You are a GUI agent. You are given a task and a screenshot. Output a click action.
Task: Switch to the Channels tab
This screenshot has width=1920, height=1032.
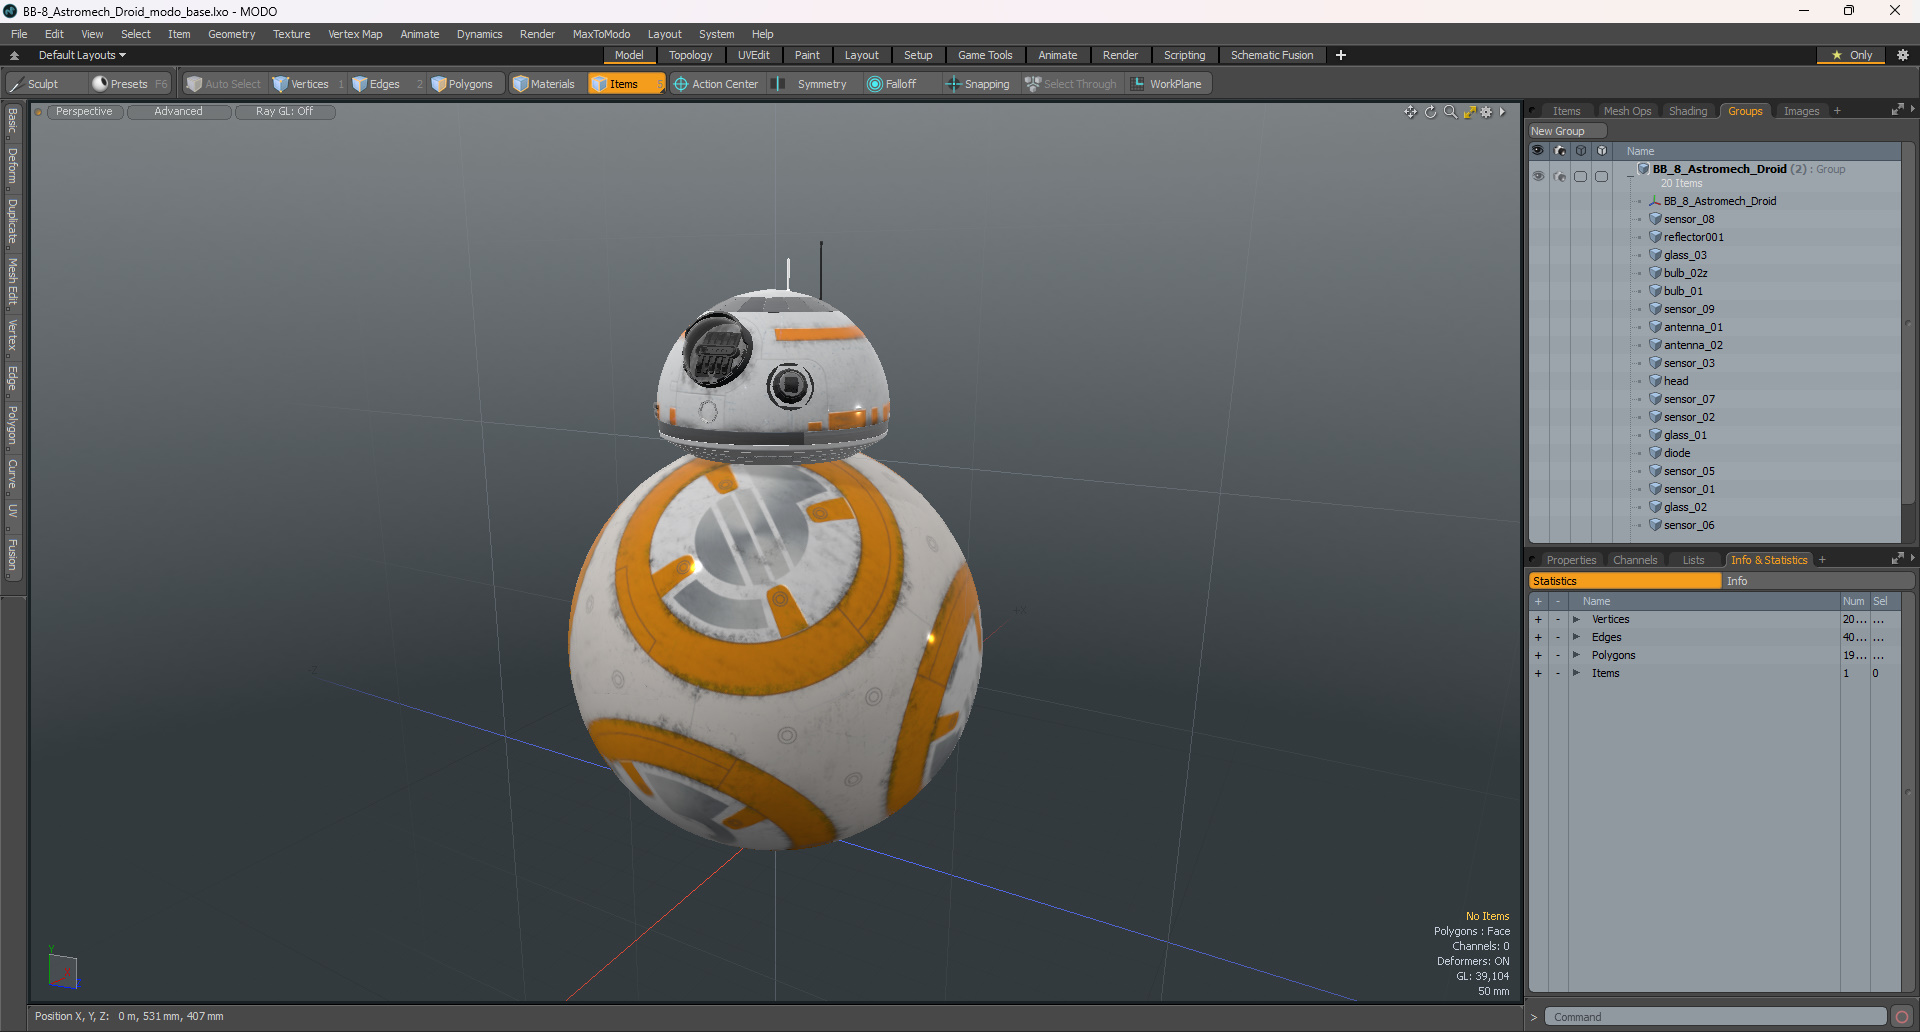pyautogui.click(x=1635, y=560)
